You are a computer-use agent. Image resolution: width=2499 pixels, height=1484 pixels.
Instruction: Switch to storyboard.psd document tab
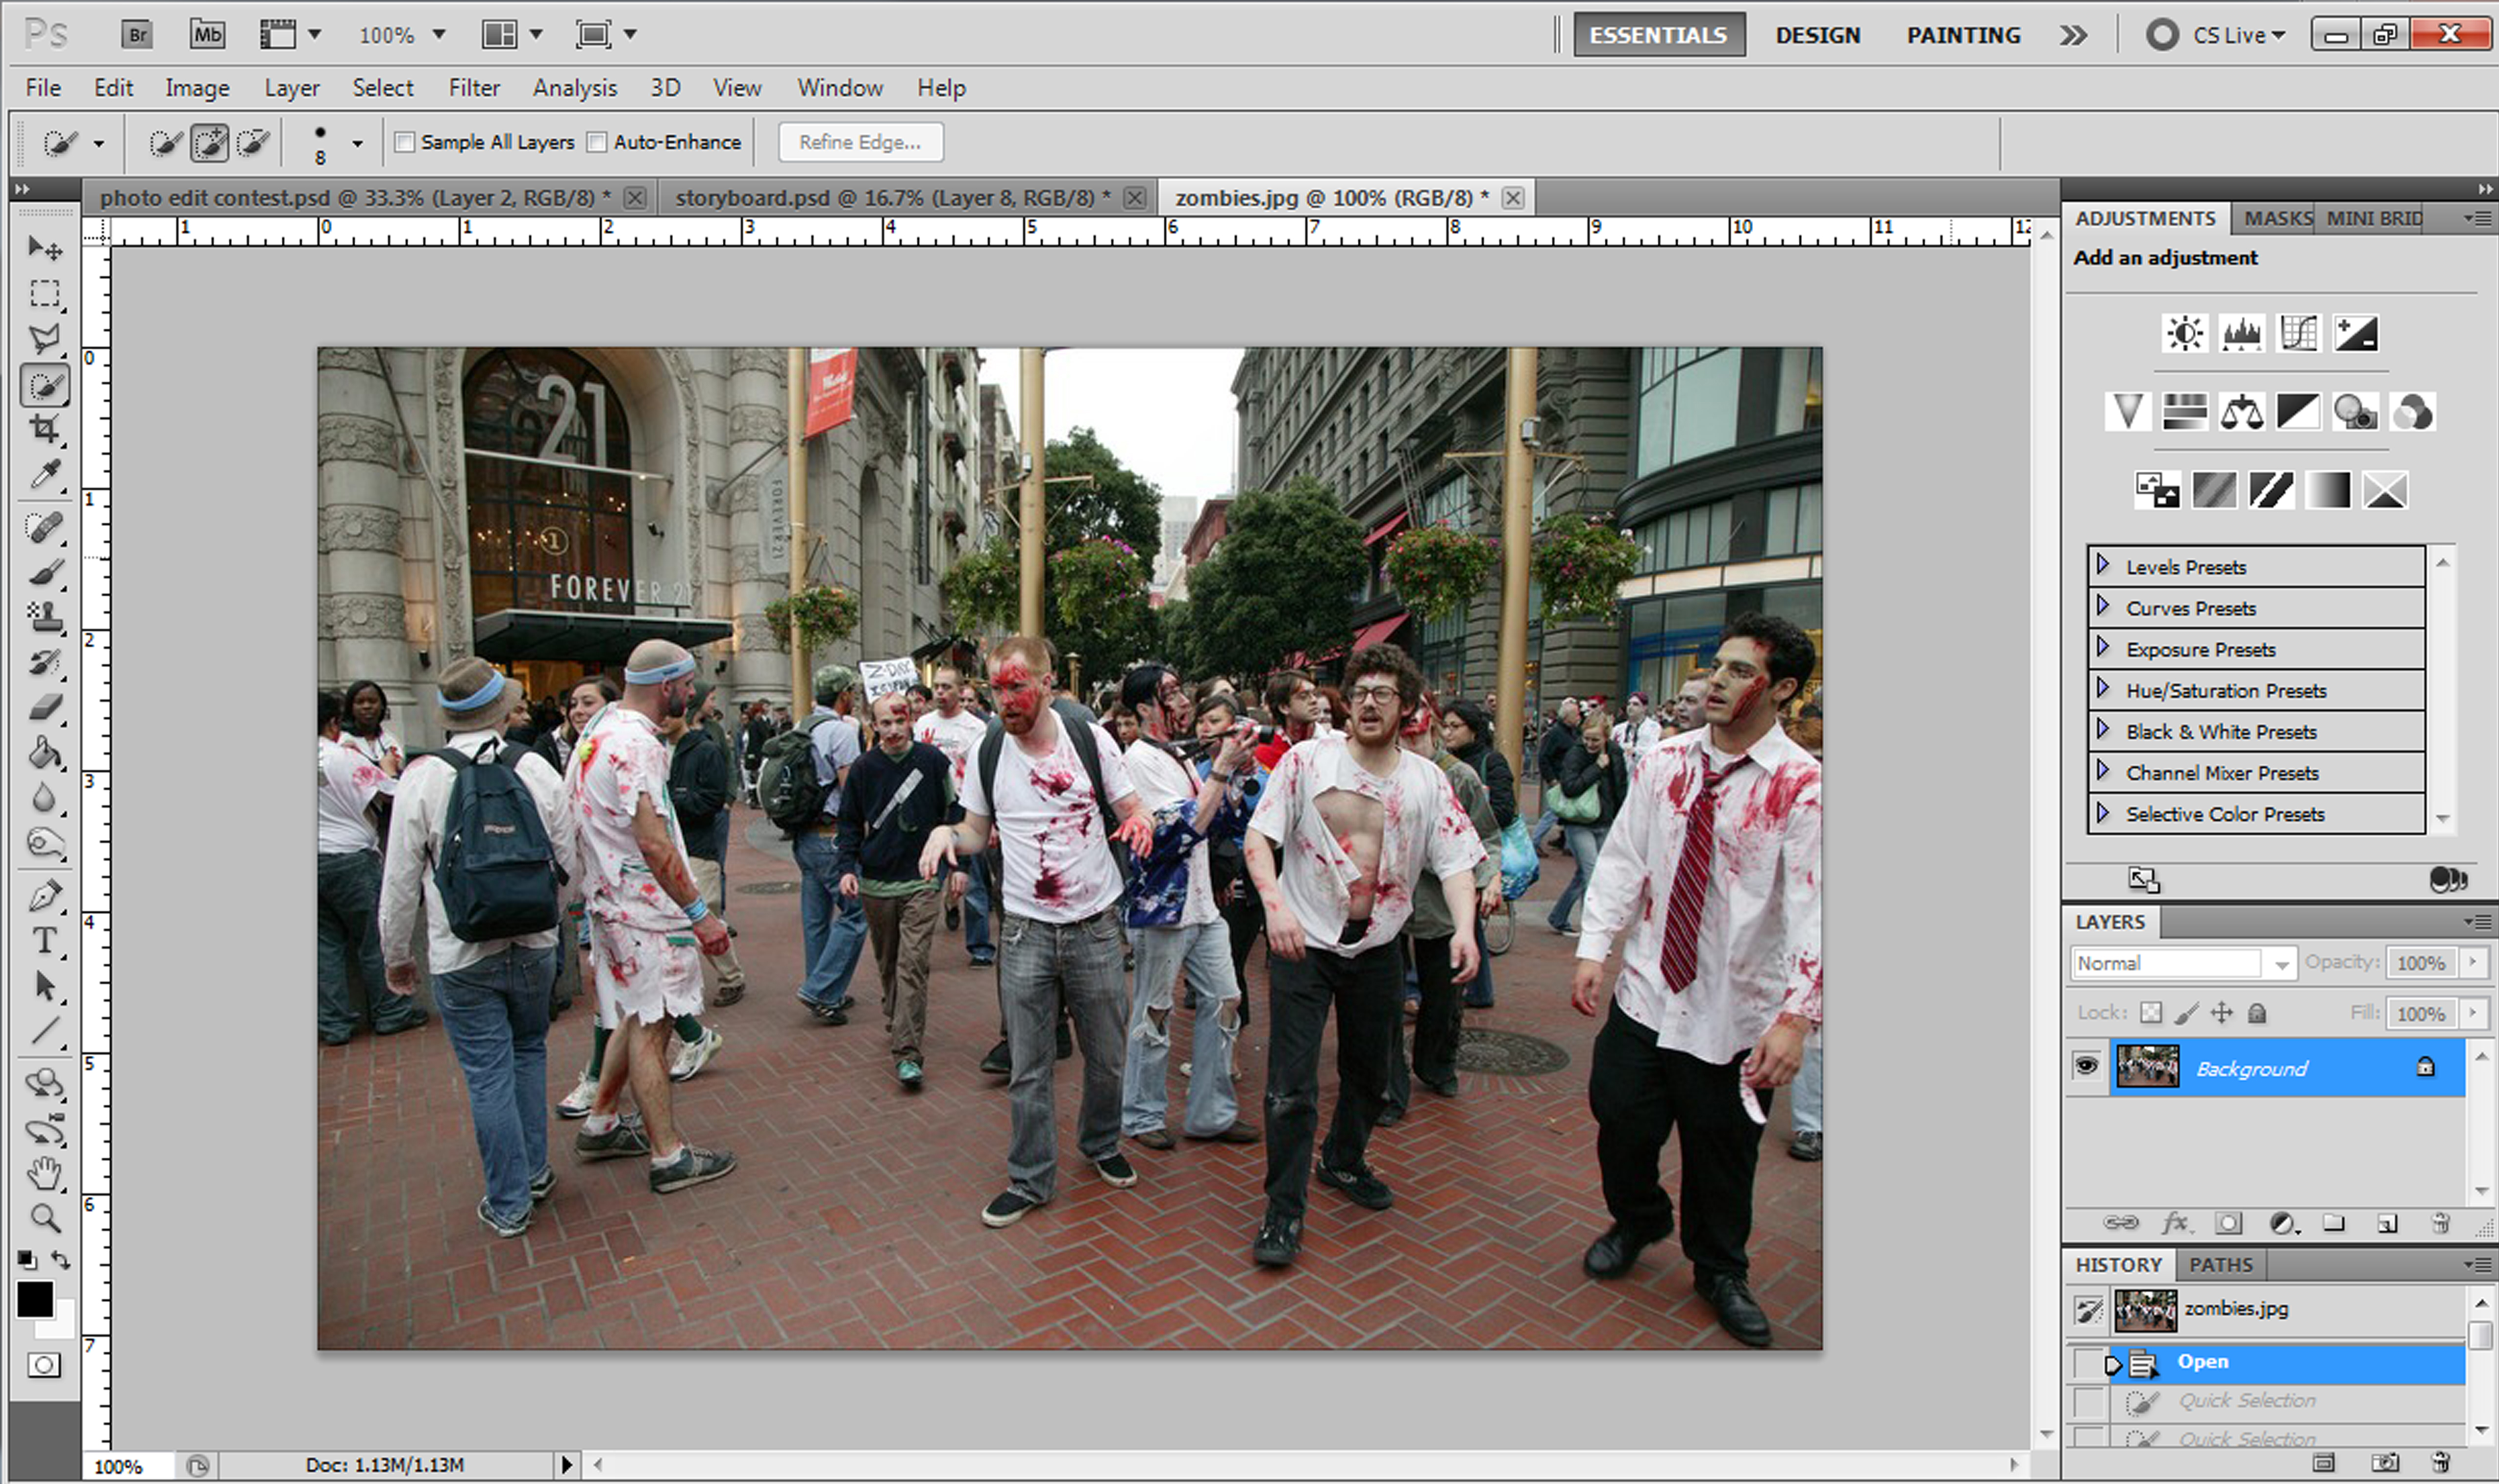point(892,198)
